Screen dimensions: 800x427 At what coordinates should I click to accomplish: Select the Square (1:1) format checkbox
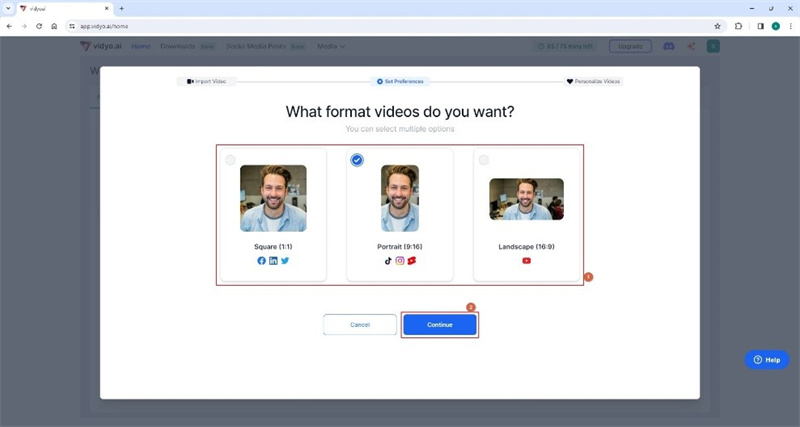pyautogui.click(x=231, y=160)
